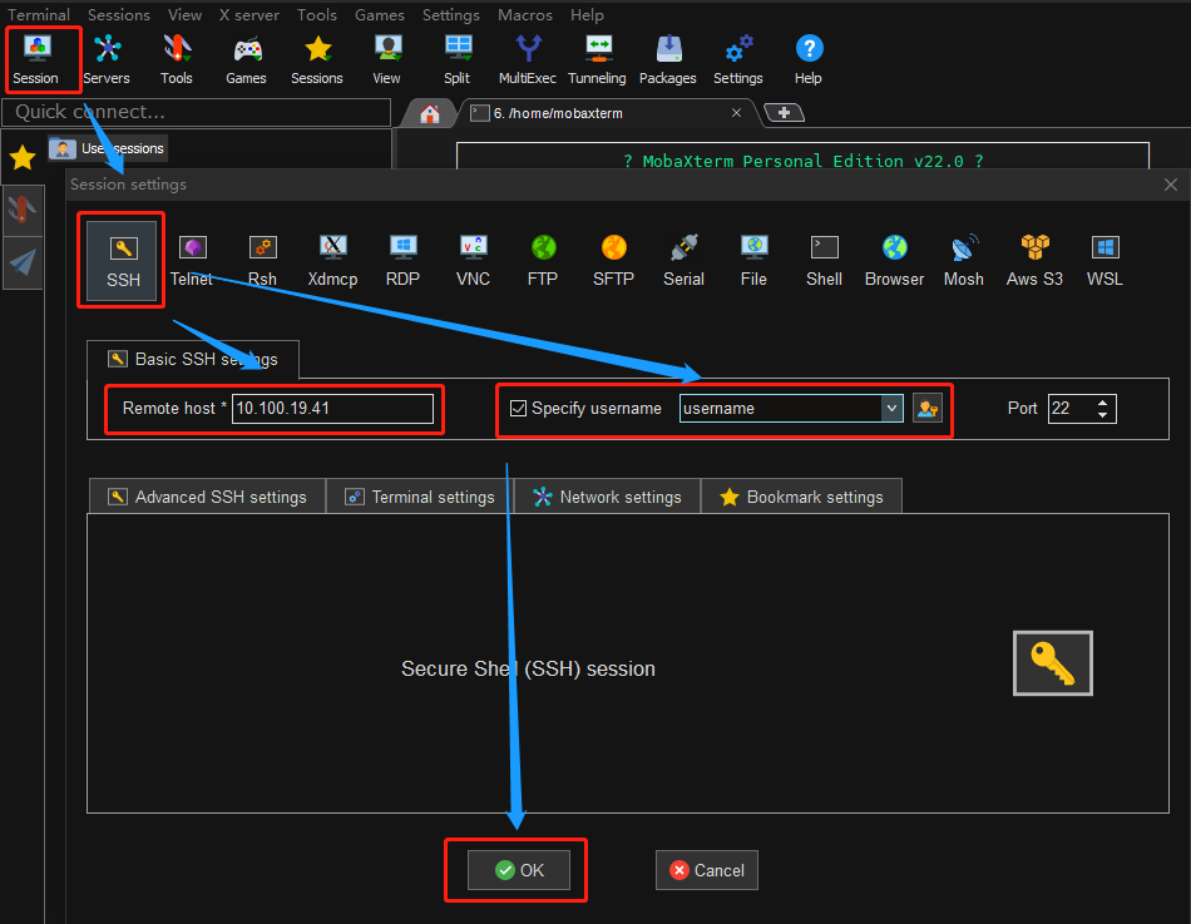Screen dimensions: 1191x924
Task: Choose the RDP session type
Action: tap(403, 260)
